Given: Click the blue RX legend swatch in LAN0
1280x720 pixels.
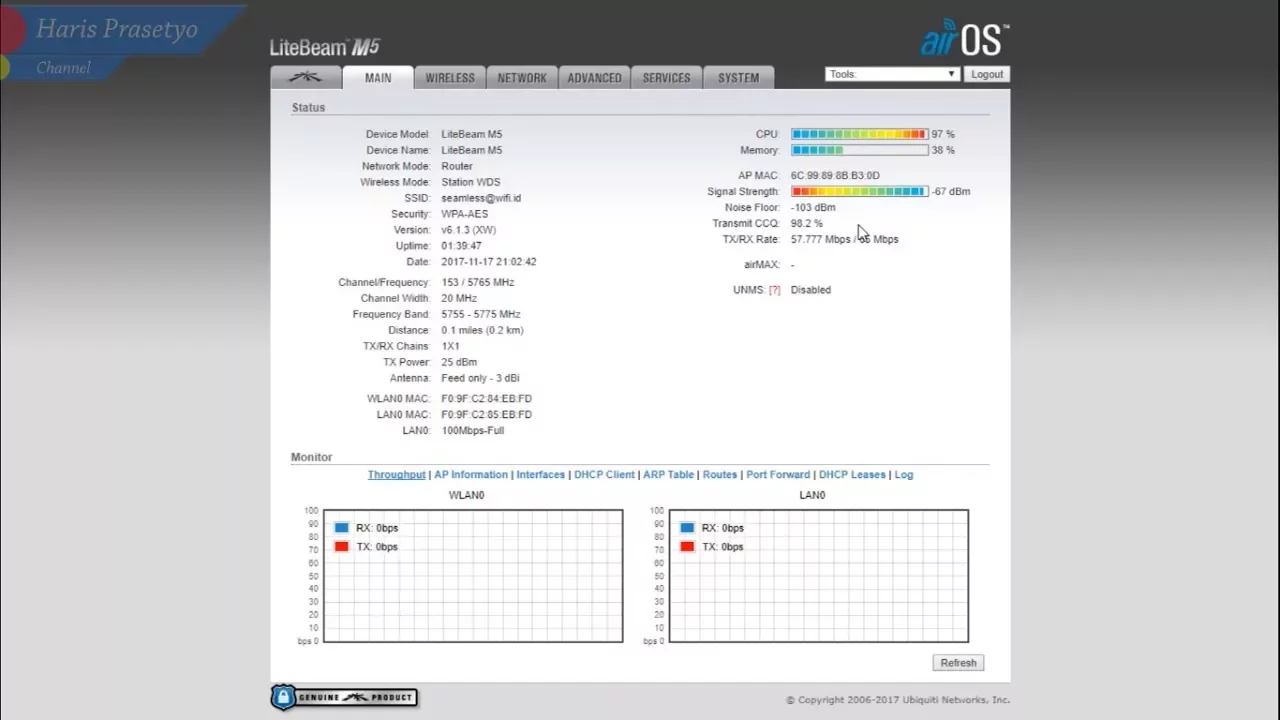Looking at the screenshot, I should pyautogui.click(x=687, y=528).
